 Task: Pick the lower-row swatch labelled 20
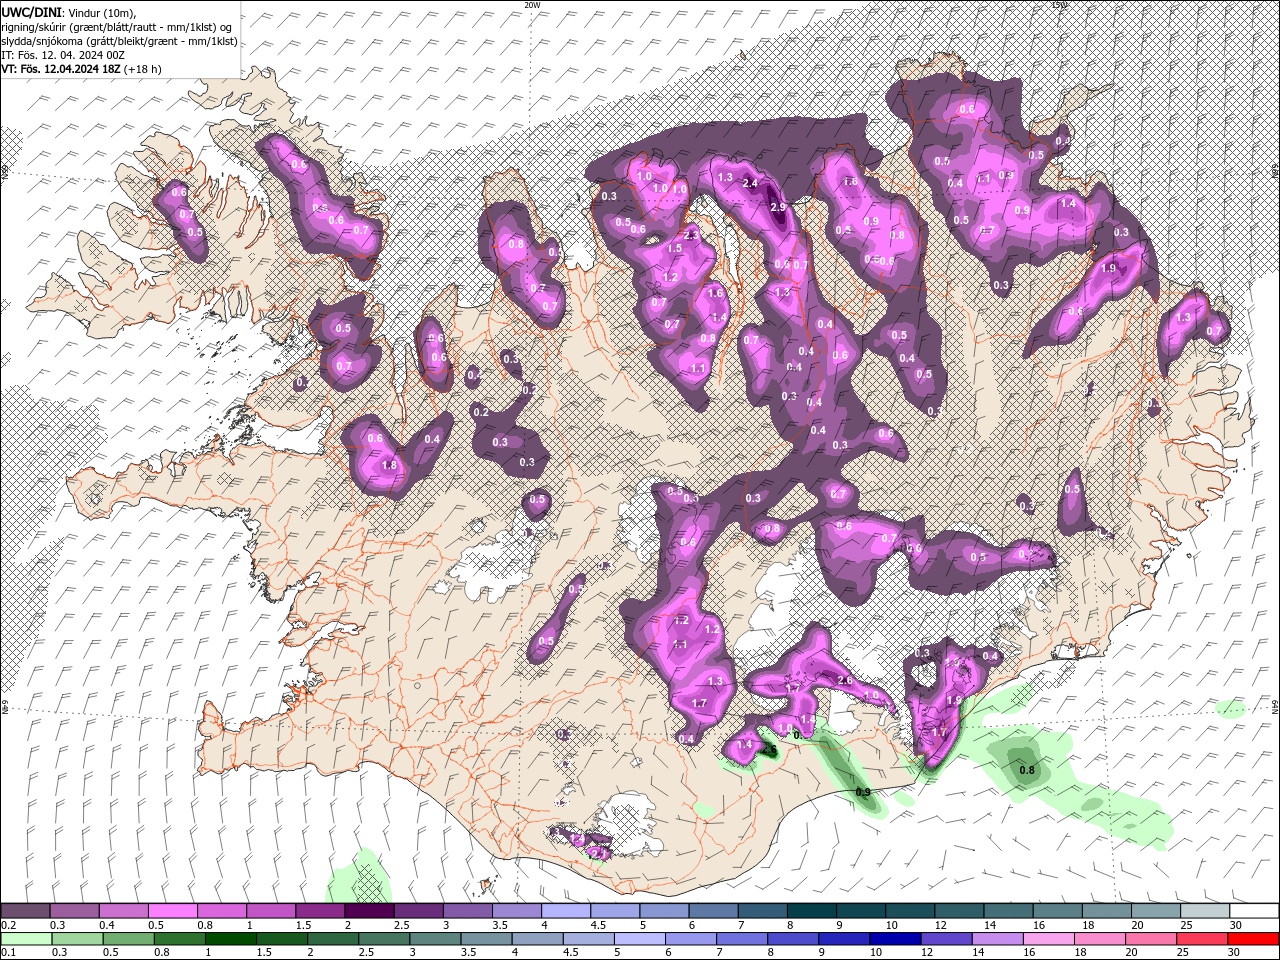(1152, 939)
